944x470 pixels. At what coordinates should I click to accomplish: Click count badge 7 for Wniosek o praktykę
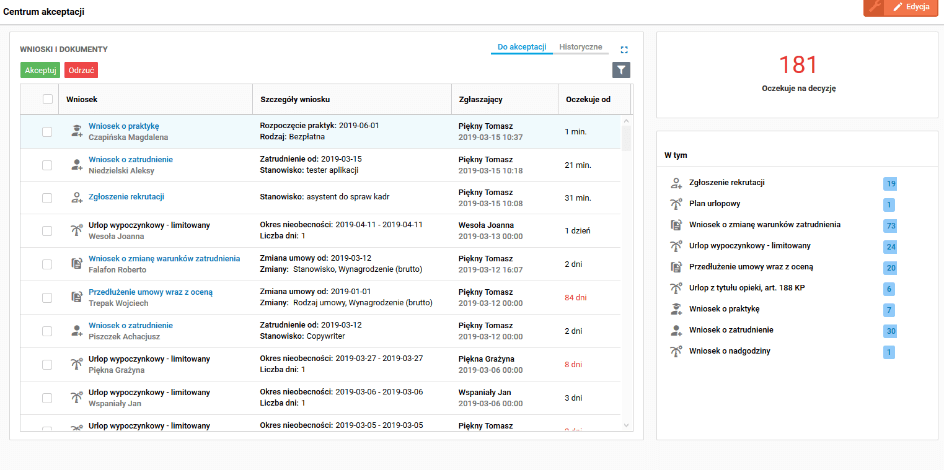coord(889,310)
